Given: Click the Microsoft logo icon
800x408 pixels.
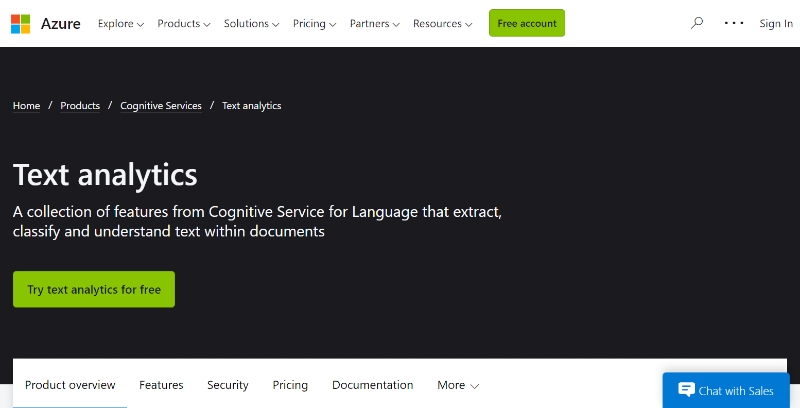Looking at the screenshot, I should point(20,24).
